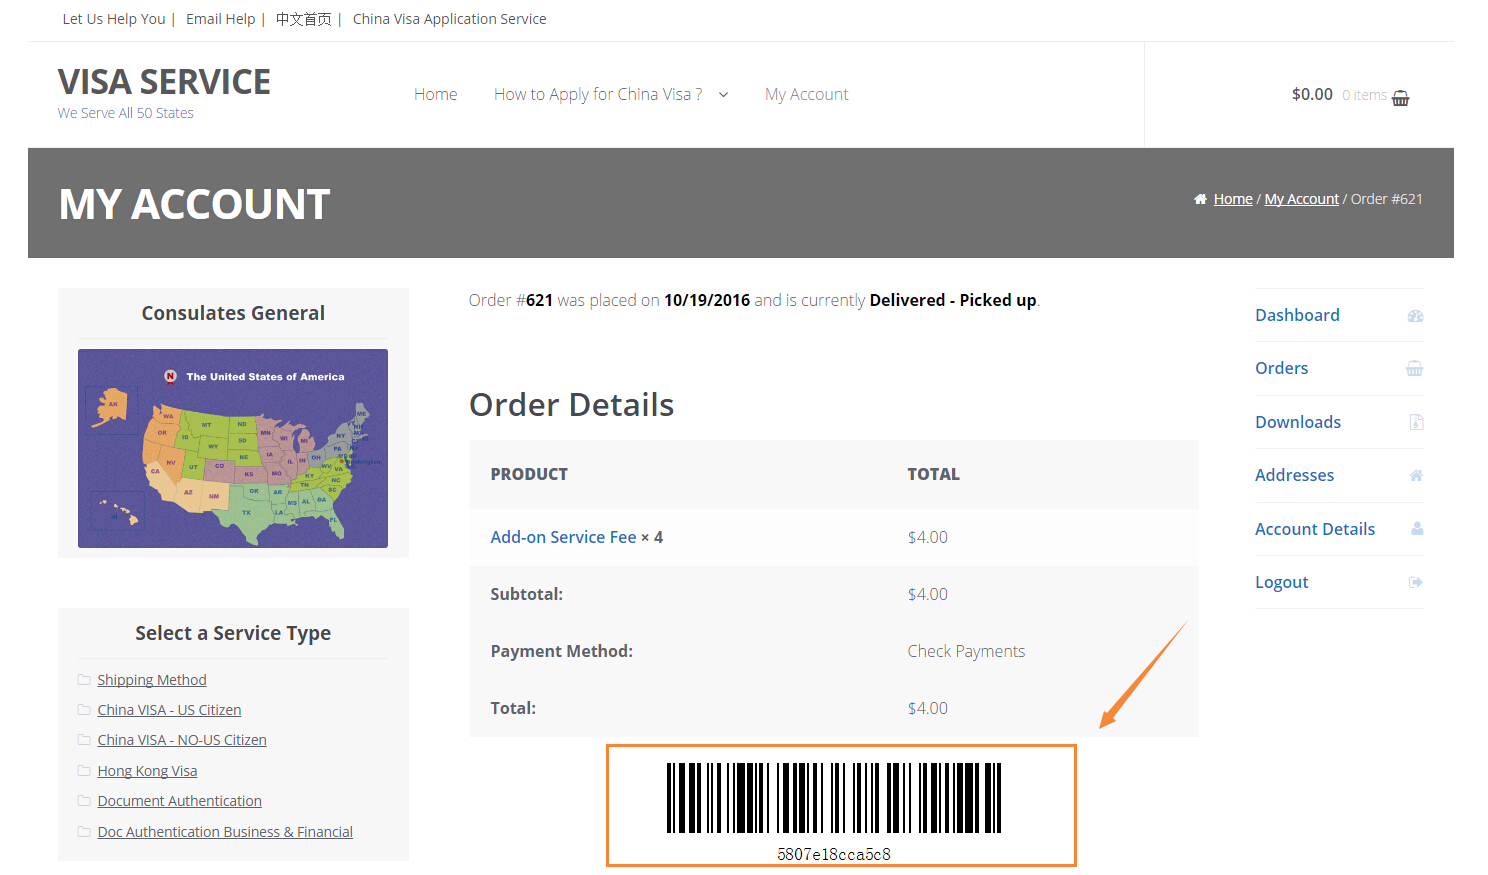Expand the How to Apply chevron

tap(723, 95)
